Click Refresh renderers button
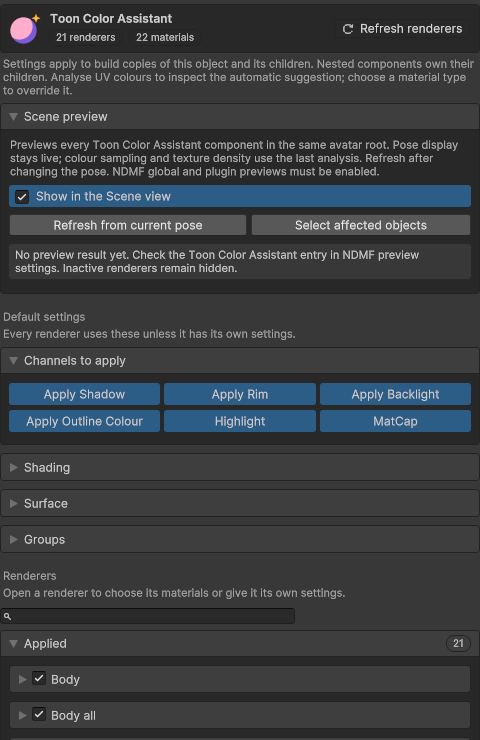The height and width of the screenshot is (740, 480). pyautogui.click(x=402, y=29)
